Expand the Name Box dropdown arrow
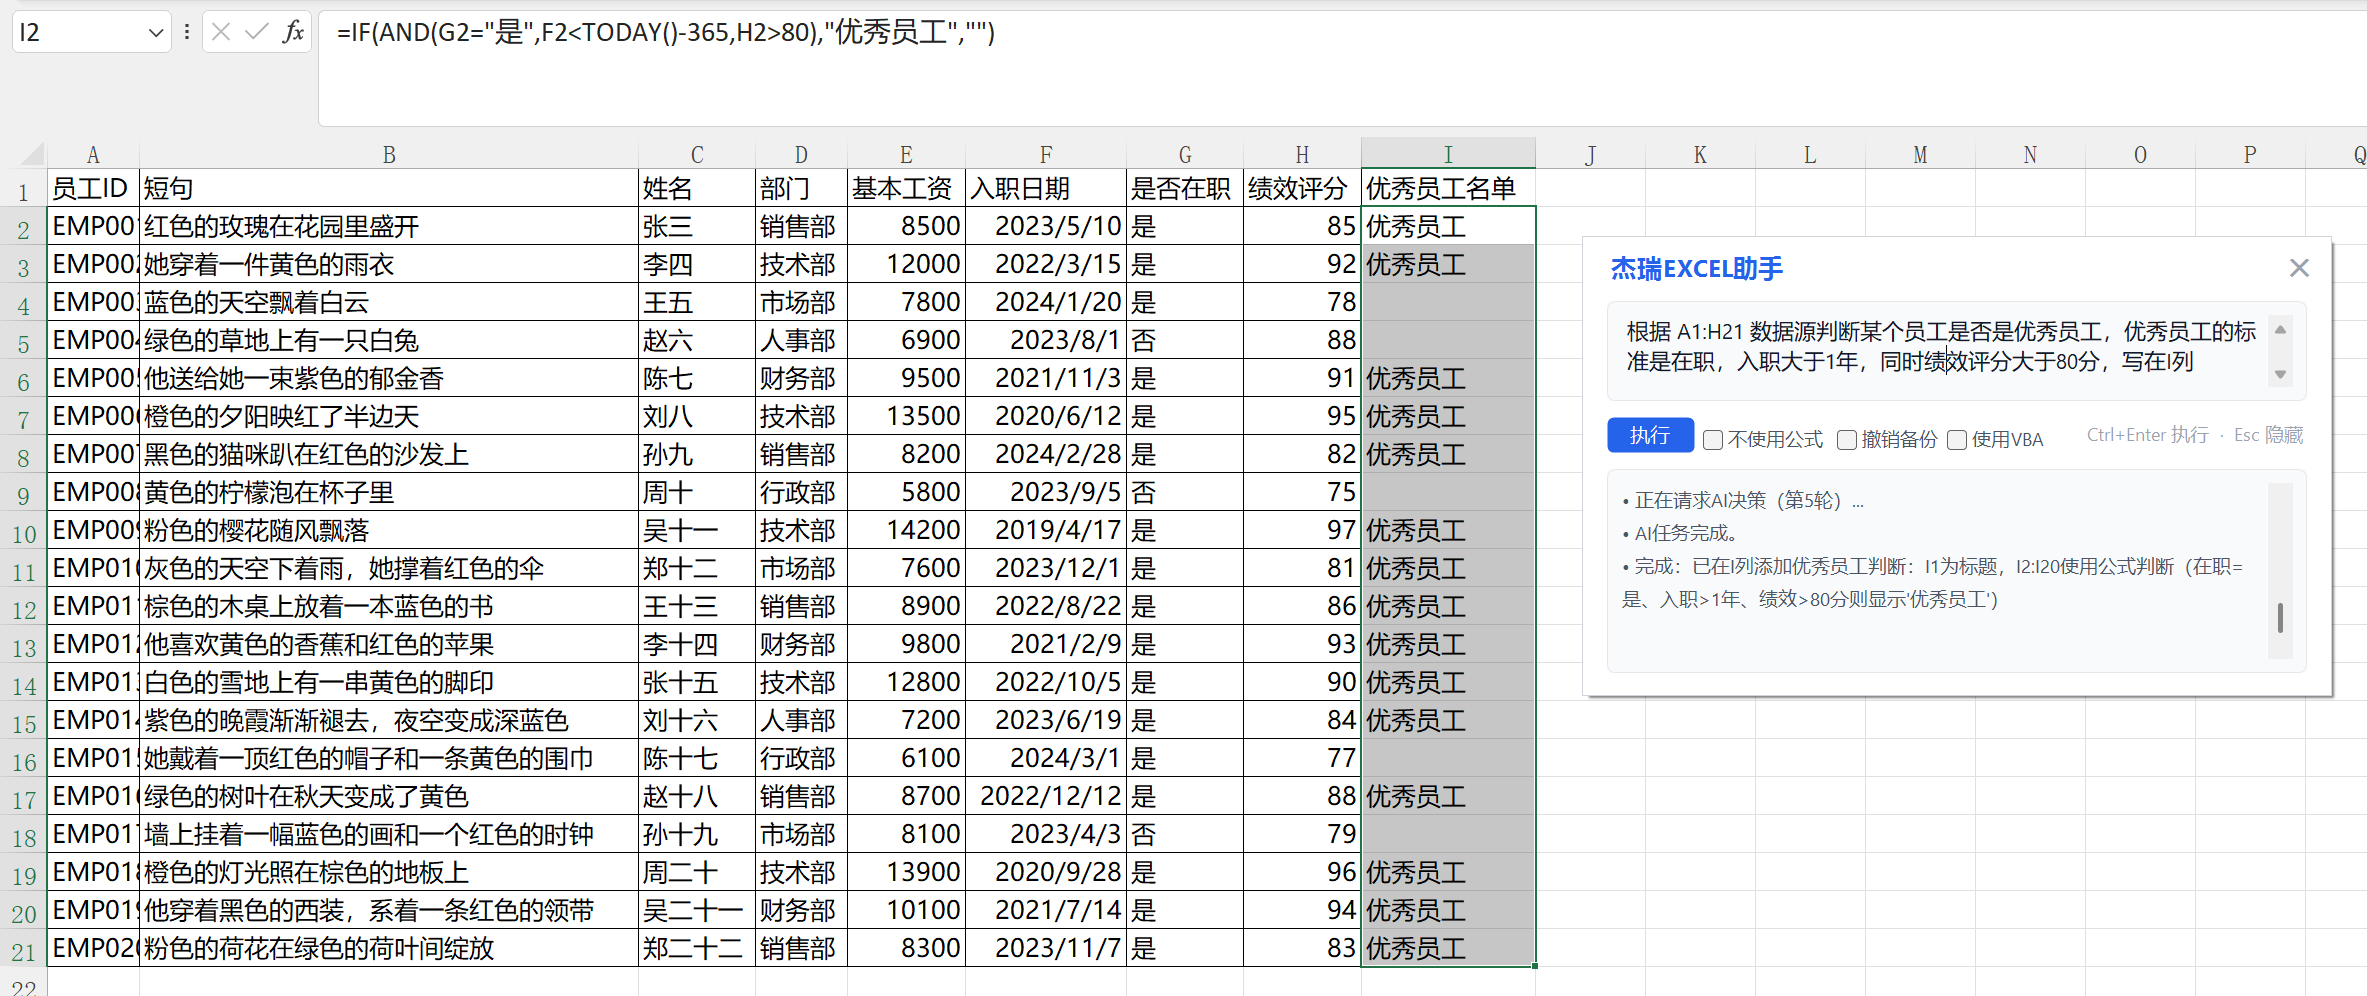This screenshot has height=996, width=2367. [x=155, y=33]
